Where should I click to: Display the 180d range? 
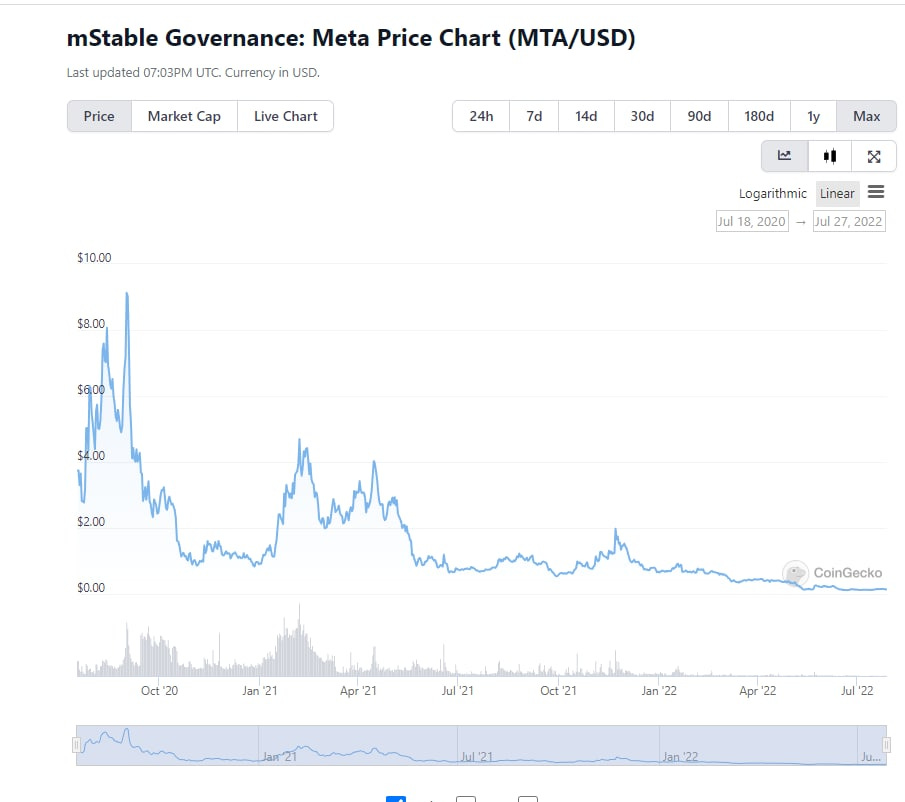(759, 116)
